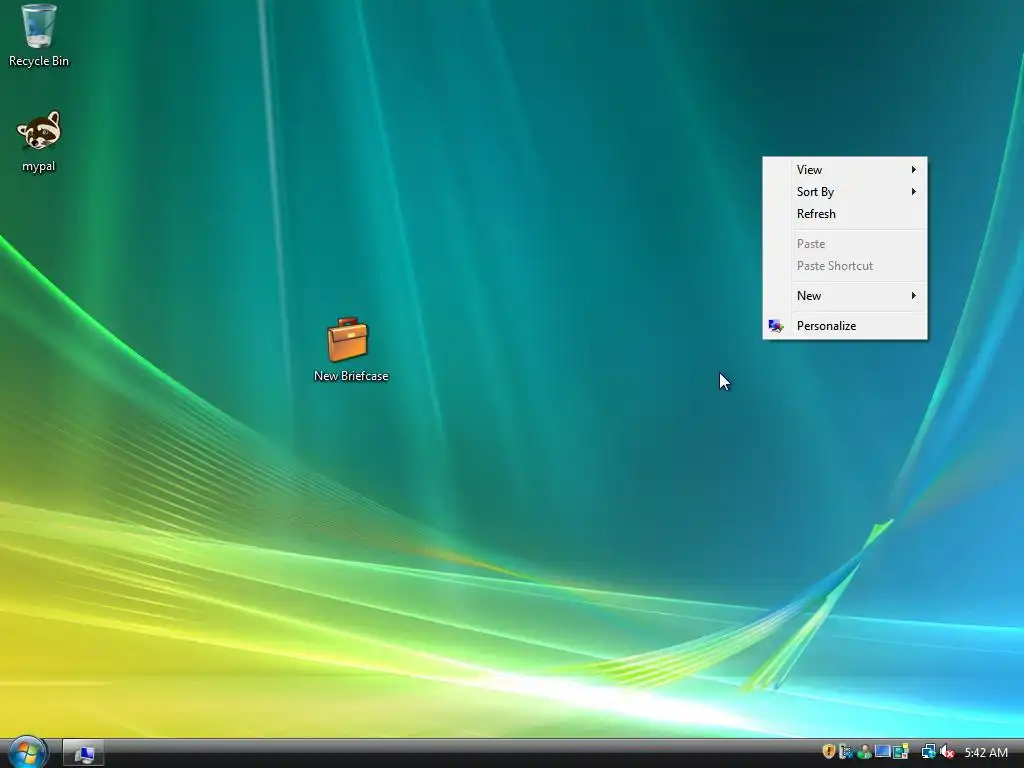Expand the Sort By submenu arrow
This screenshot has width=1024, height=768.
point(914,192)
